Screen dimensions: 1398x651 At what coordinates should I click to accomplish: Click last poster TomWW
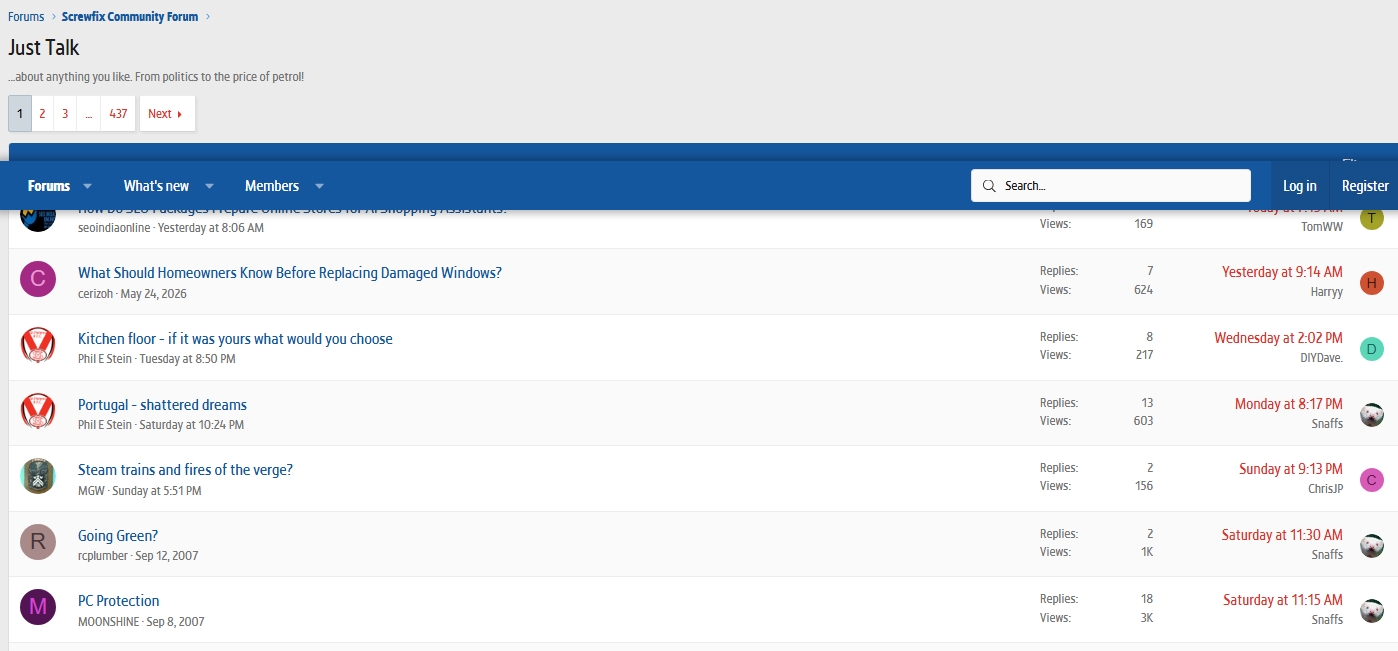1322,227
